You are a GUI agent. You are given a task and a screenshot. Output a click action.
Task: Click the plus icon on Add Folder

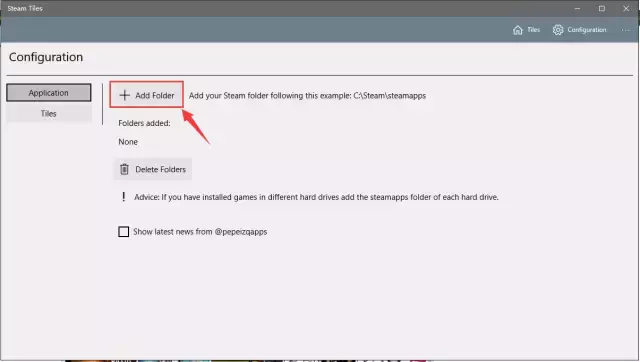click(124, 95)
